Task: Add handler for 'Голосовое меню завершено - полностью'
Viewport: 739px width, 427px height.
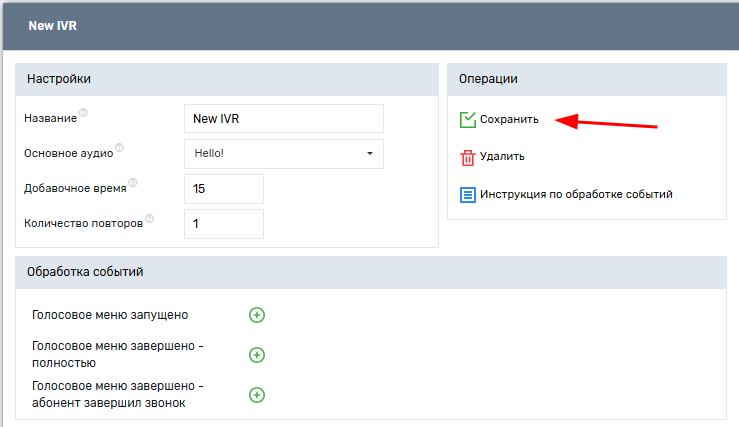Action: pos(257,355)
